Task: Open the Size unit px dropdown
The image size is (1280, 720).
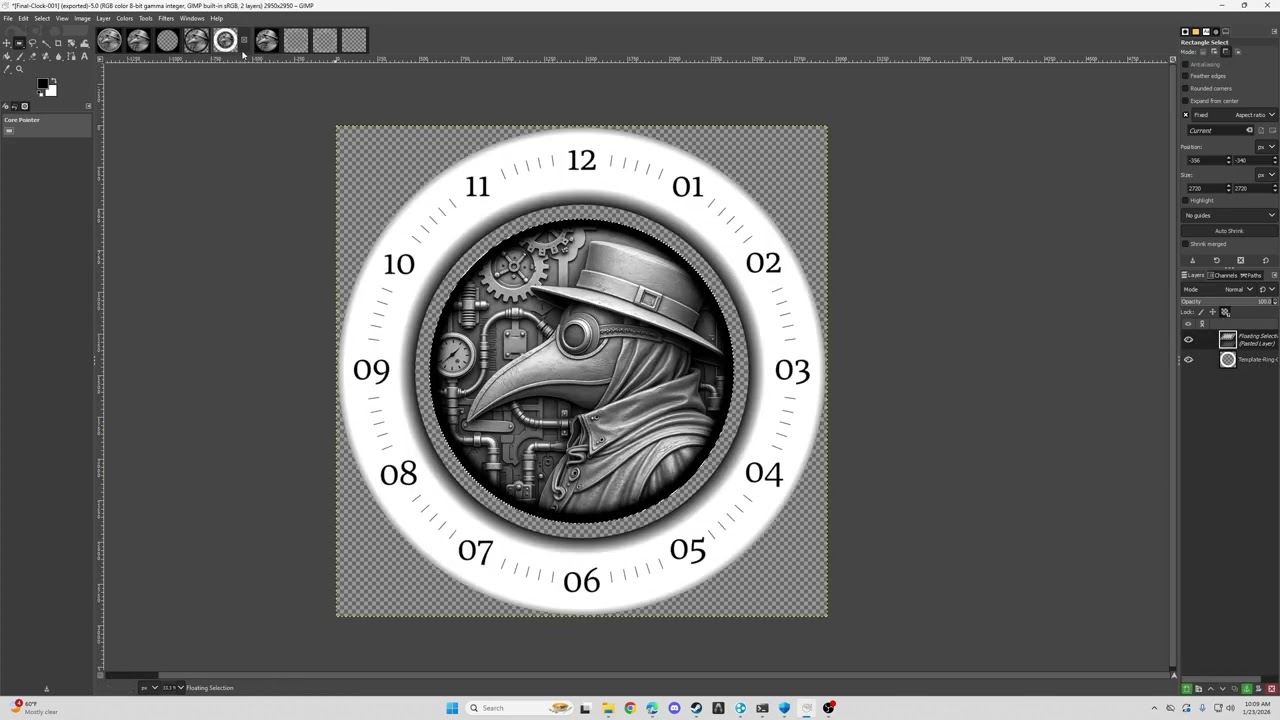Action: tap(1266, 175)
